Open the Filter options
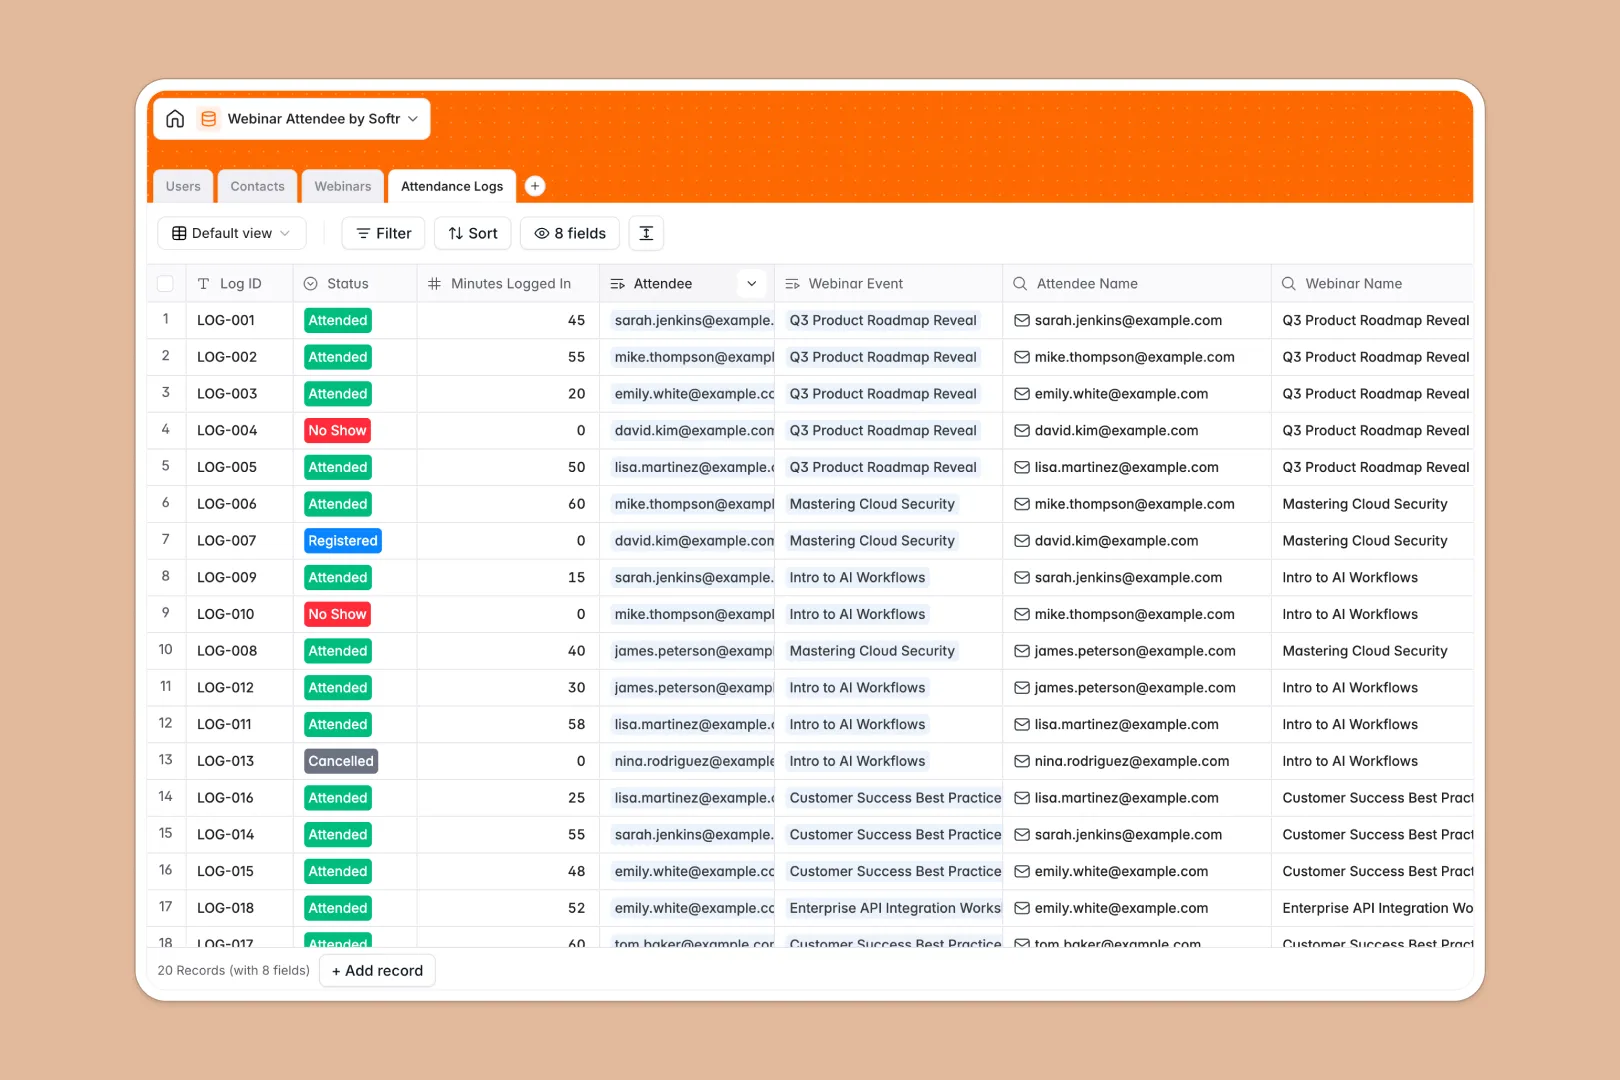1620x1080 pixels. (382, 233)
